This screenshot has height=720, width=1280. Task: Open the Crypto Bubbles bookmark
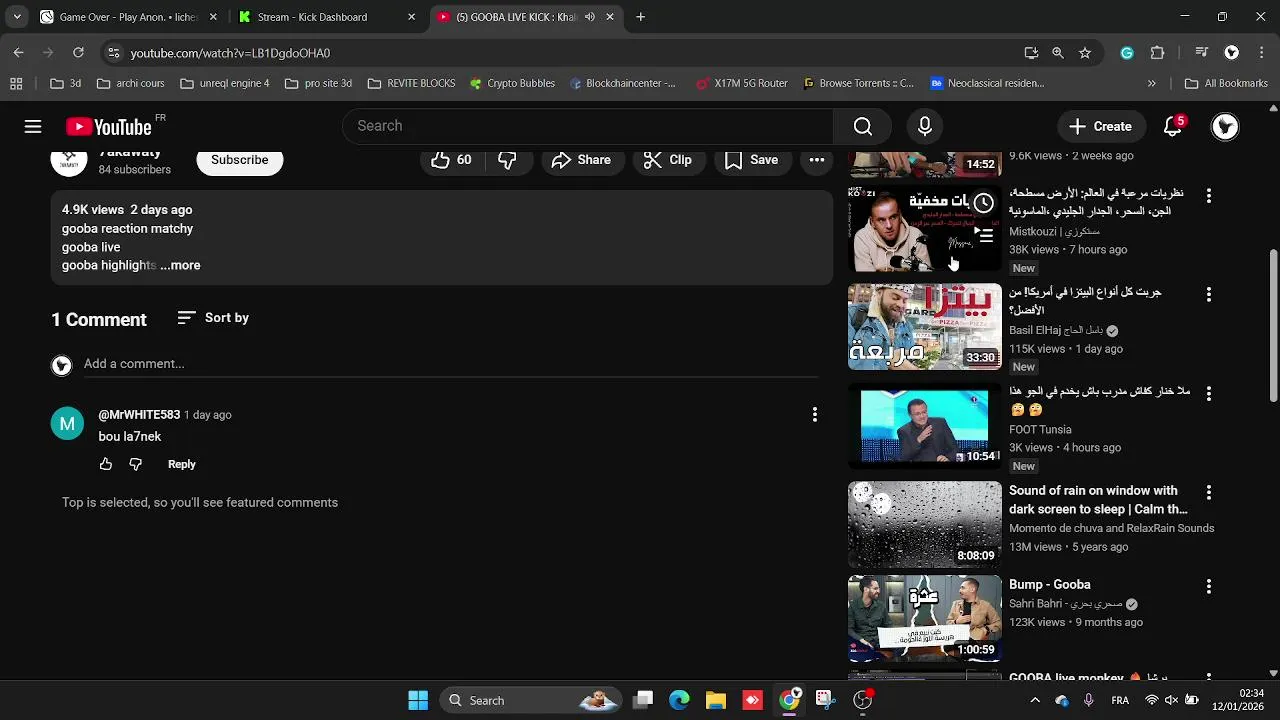point(512,84)
